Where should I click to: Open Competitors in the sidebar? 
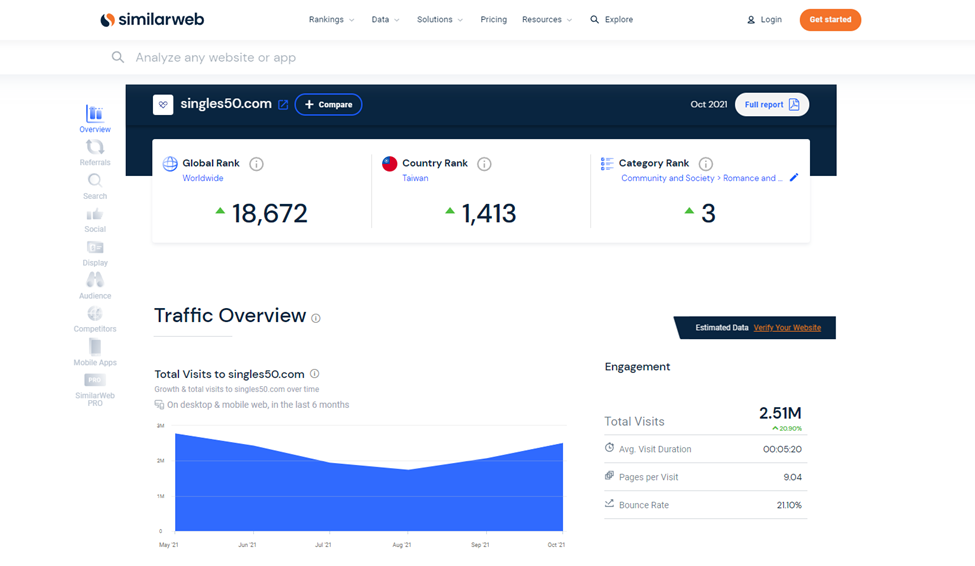pos(95,314)
